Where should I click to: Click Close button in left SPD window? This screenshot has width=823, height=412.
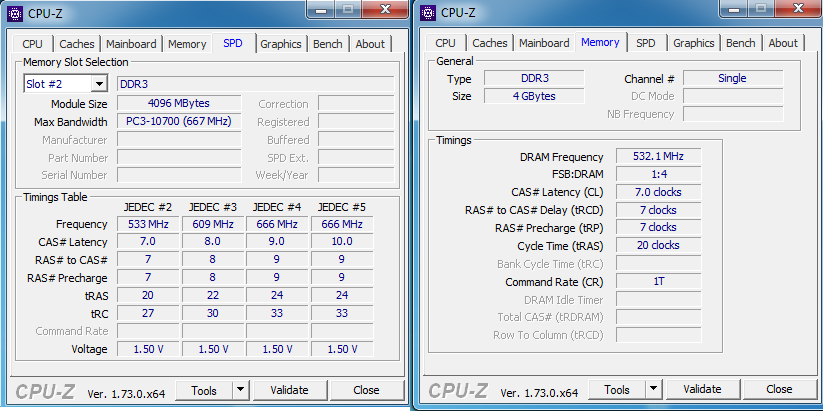[x=366, y=390]
